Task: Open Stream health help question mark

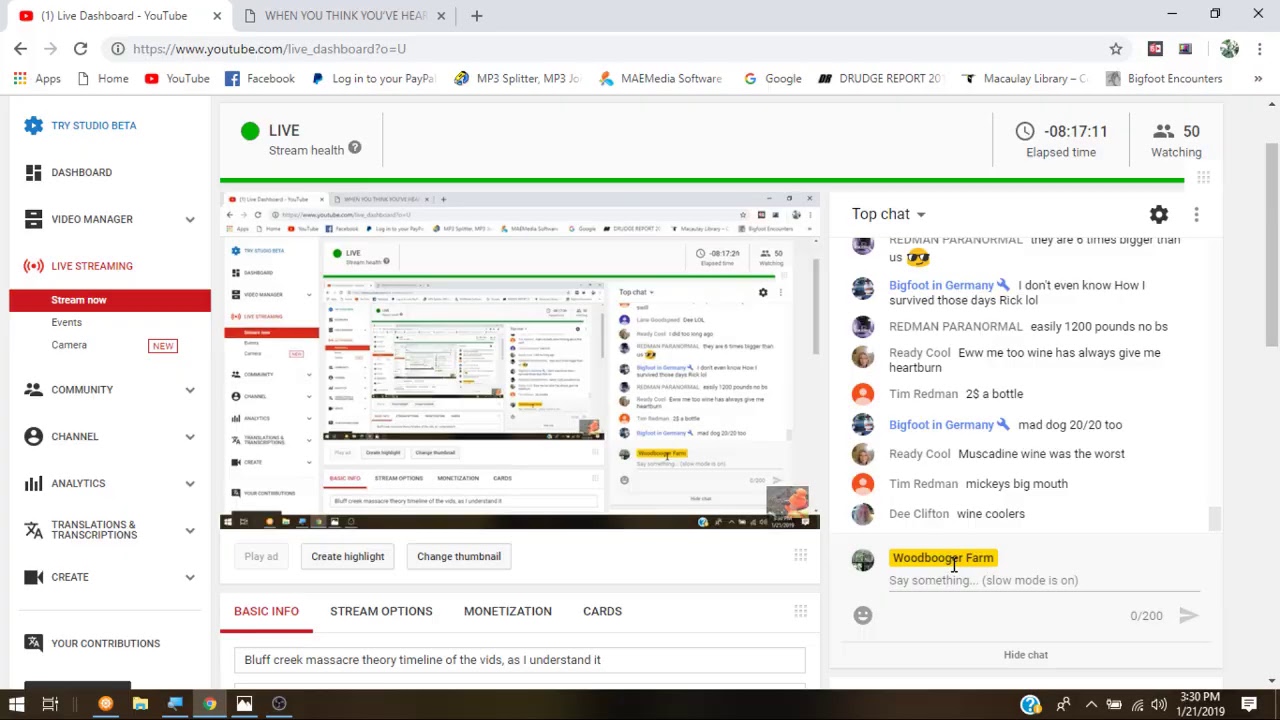Action: click(x=354, y=149)
